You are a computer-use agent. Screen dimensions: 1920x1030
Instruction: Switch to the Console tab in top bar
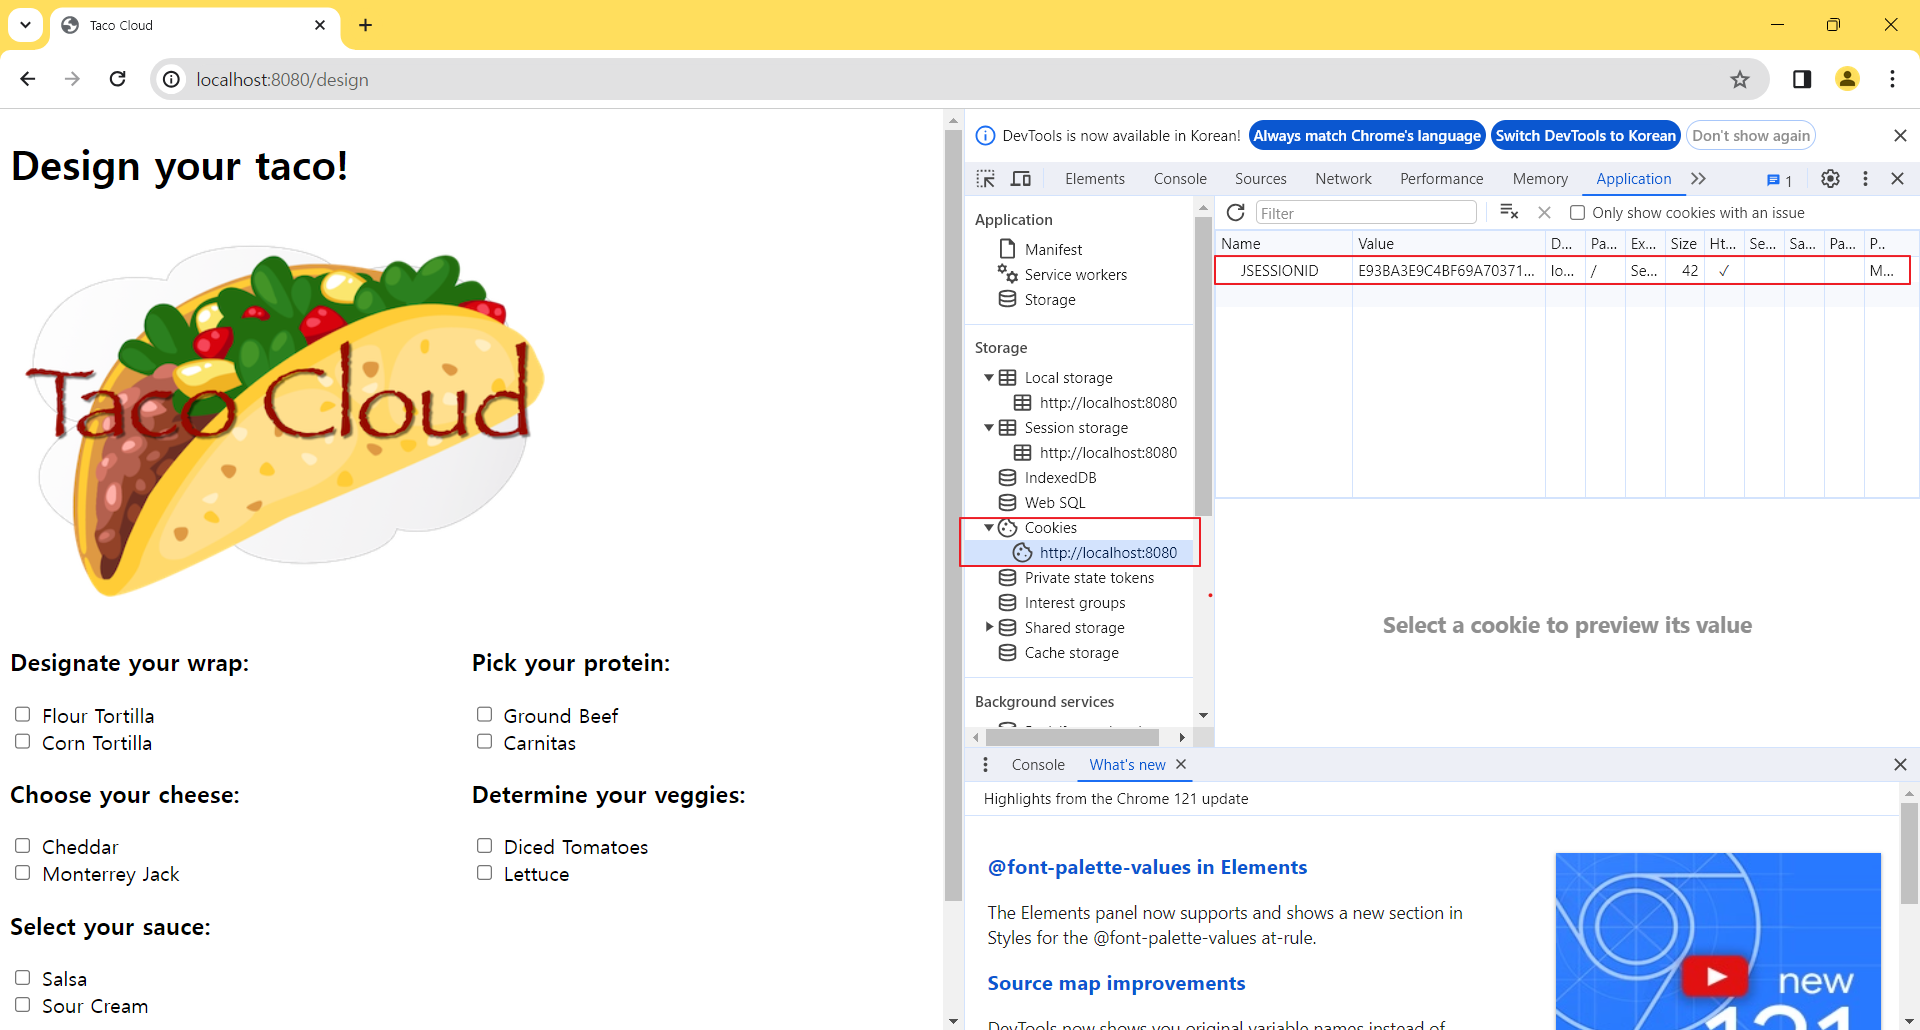1180,178
